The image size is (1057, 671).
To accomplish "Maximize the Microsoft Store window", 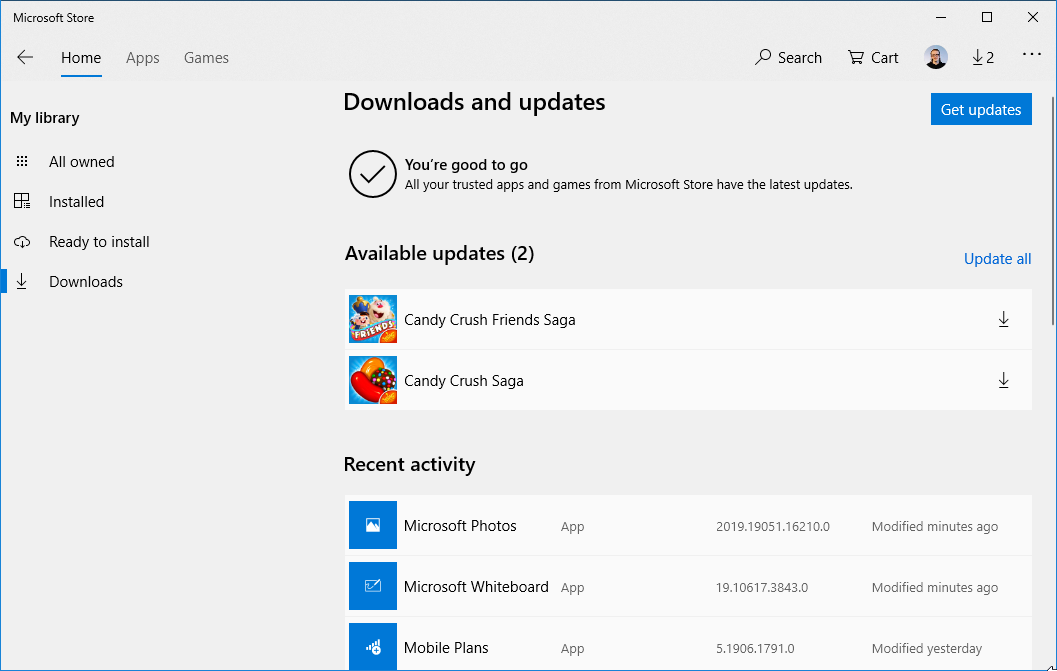I will tap(987, 18).
